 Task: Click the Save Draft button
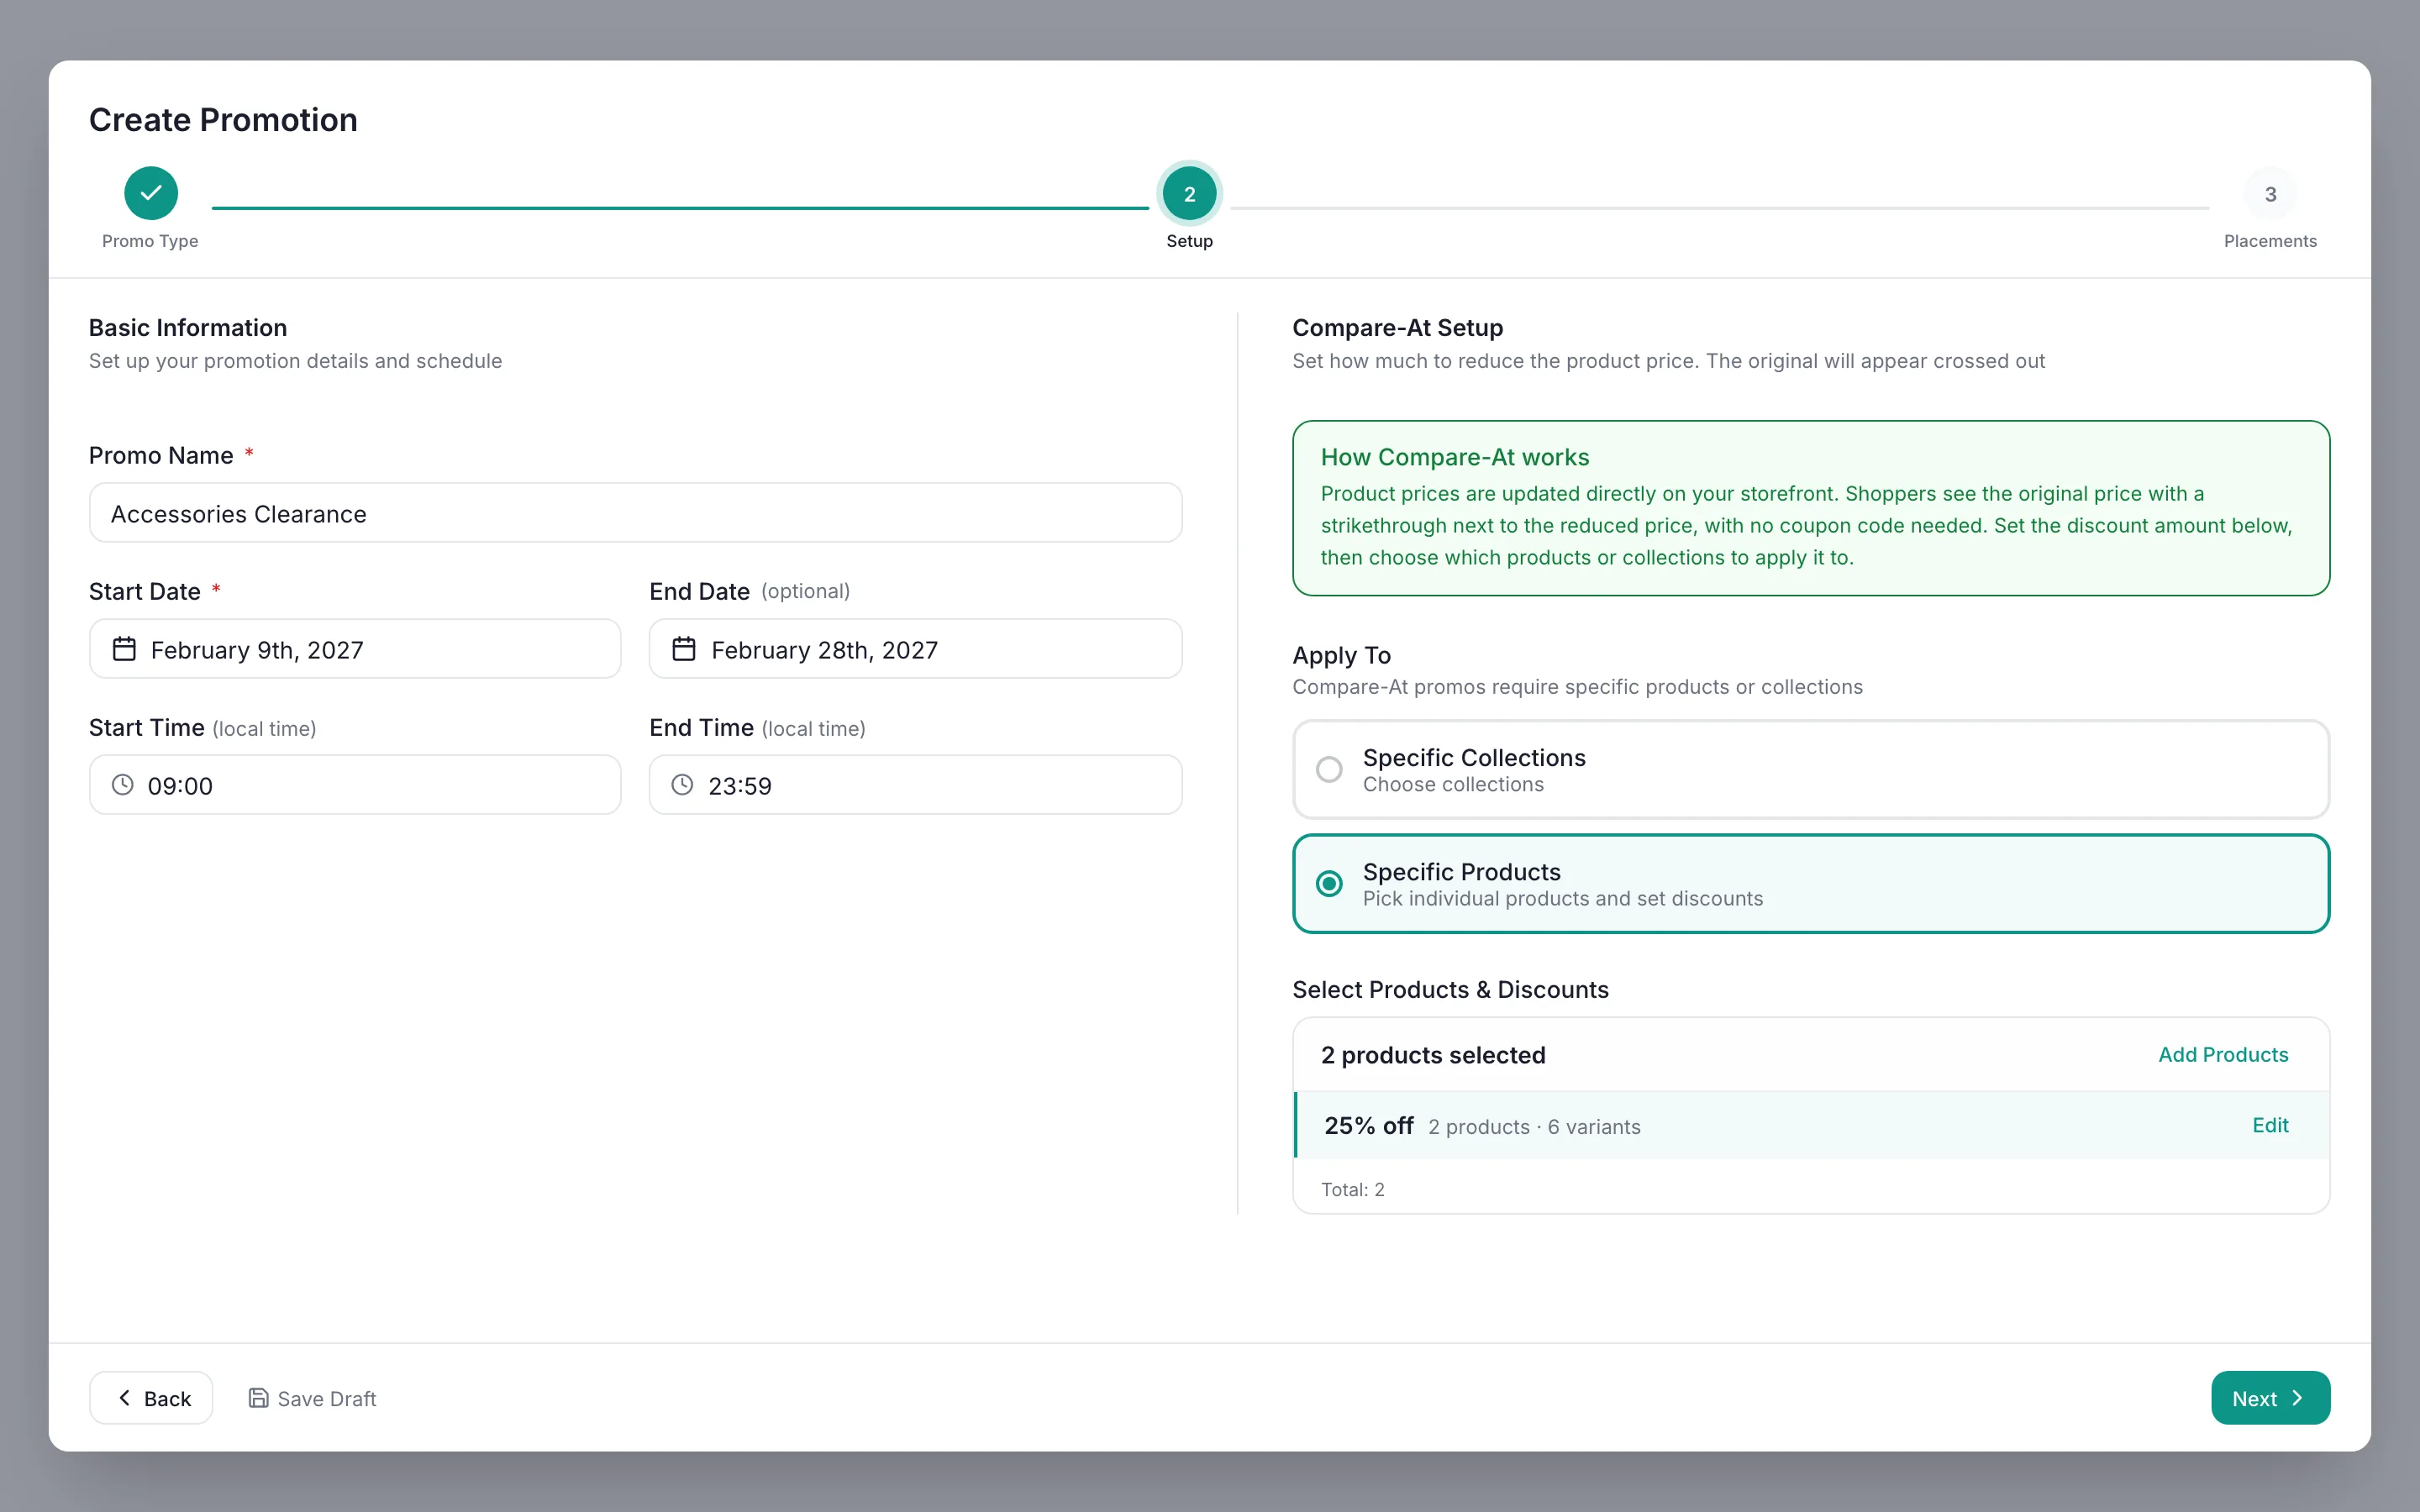pos(312,1398)
